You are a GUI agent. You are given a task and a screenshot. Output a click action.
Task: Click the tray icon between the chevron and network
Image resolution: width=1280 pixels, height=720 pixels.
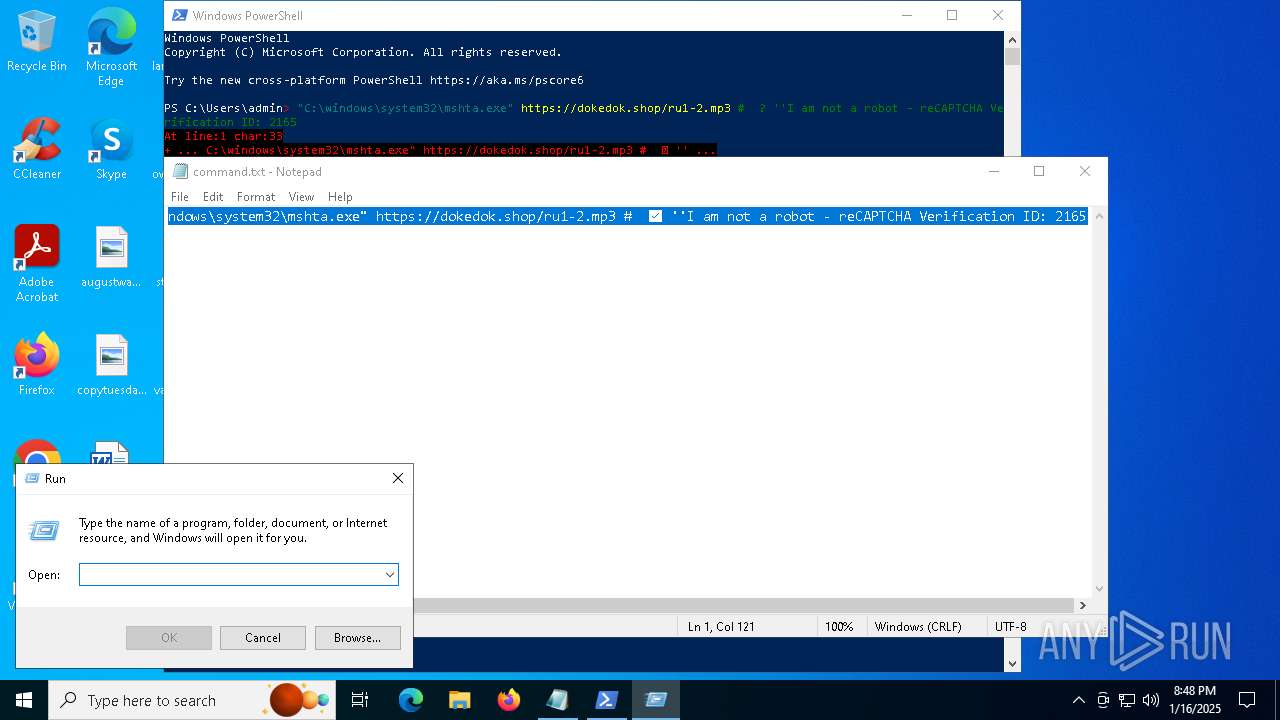click(1103, 700)
